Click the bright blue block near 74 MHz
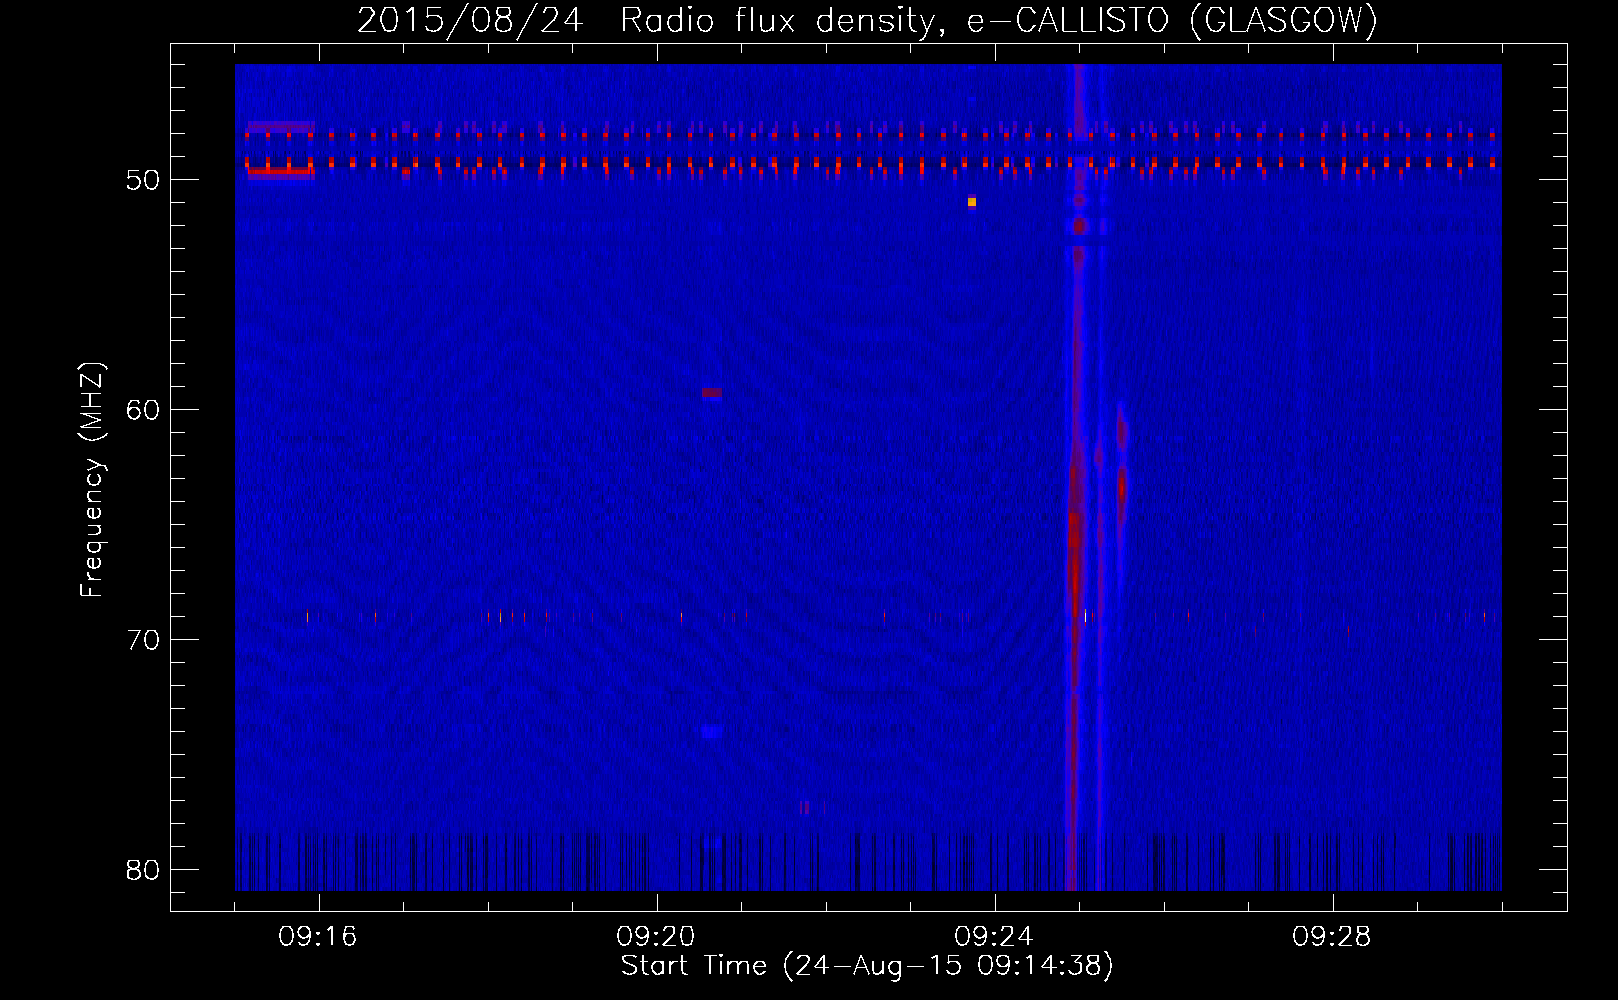Image resolution: width=1618 pixels, height=1000 pixels. [x=712, y=732]
